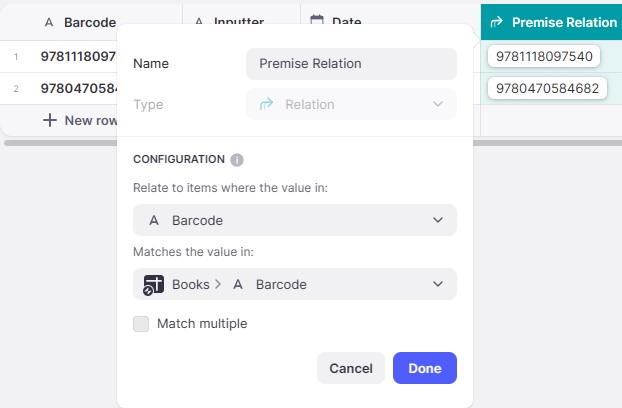Click the Name field containing Premise Relation
Viewport: 622px width, 408px height.
click(x=351, y=63)
